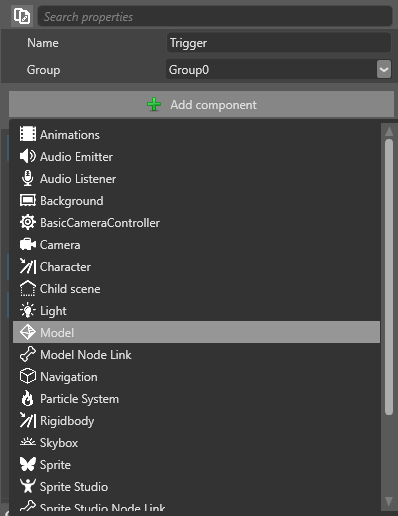398x516 pixels.
Task: Click the green plus icon
Action: tap(154, 105)
